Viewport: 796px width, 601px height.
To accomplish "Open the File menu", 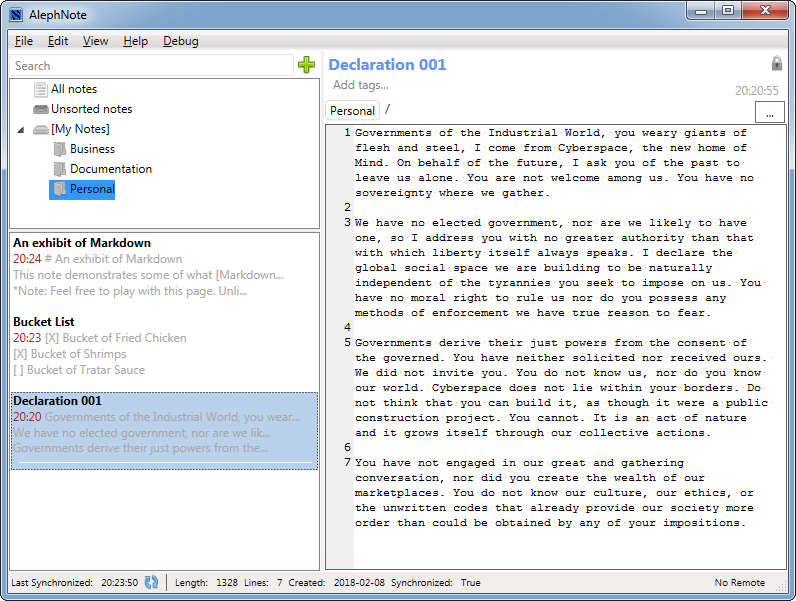I will tap(24, 41).
